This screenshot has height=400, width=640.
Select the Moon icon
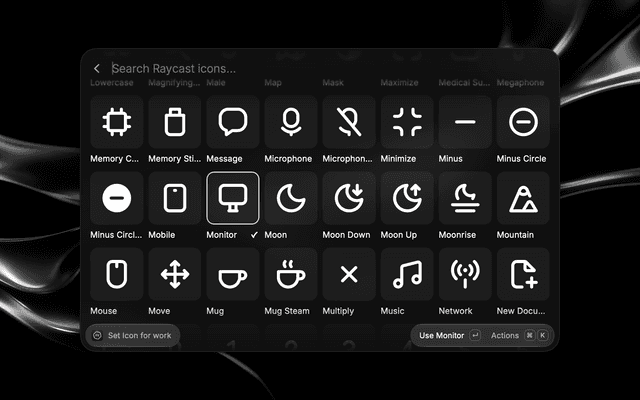[291, 198]
